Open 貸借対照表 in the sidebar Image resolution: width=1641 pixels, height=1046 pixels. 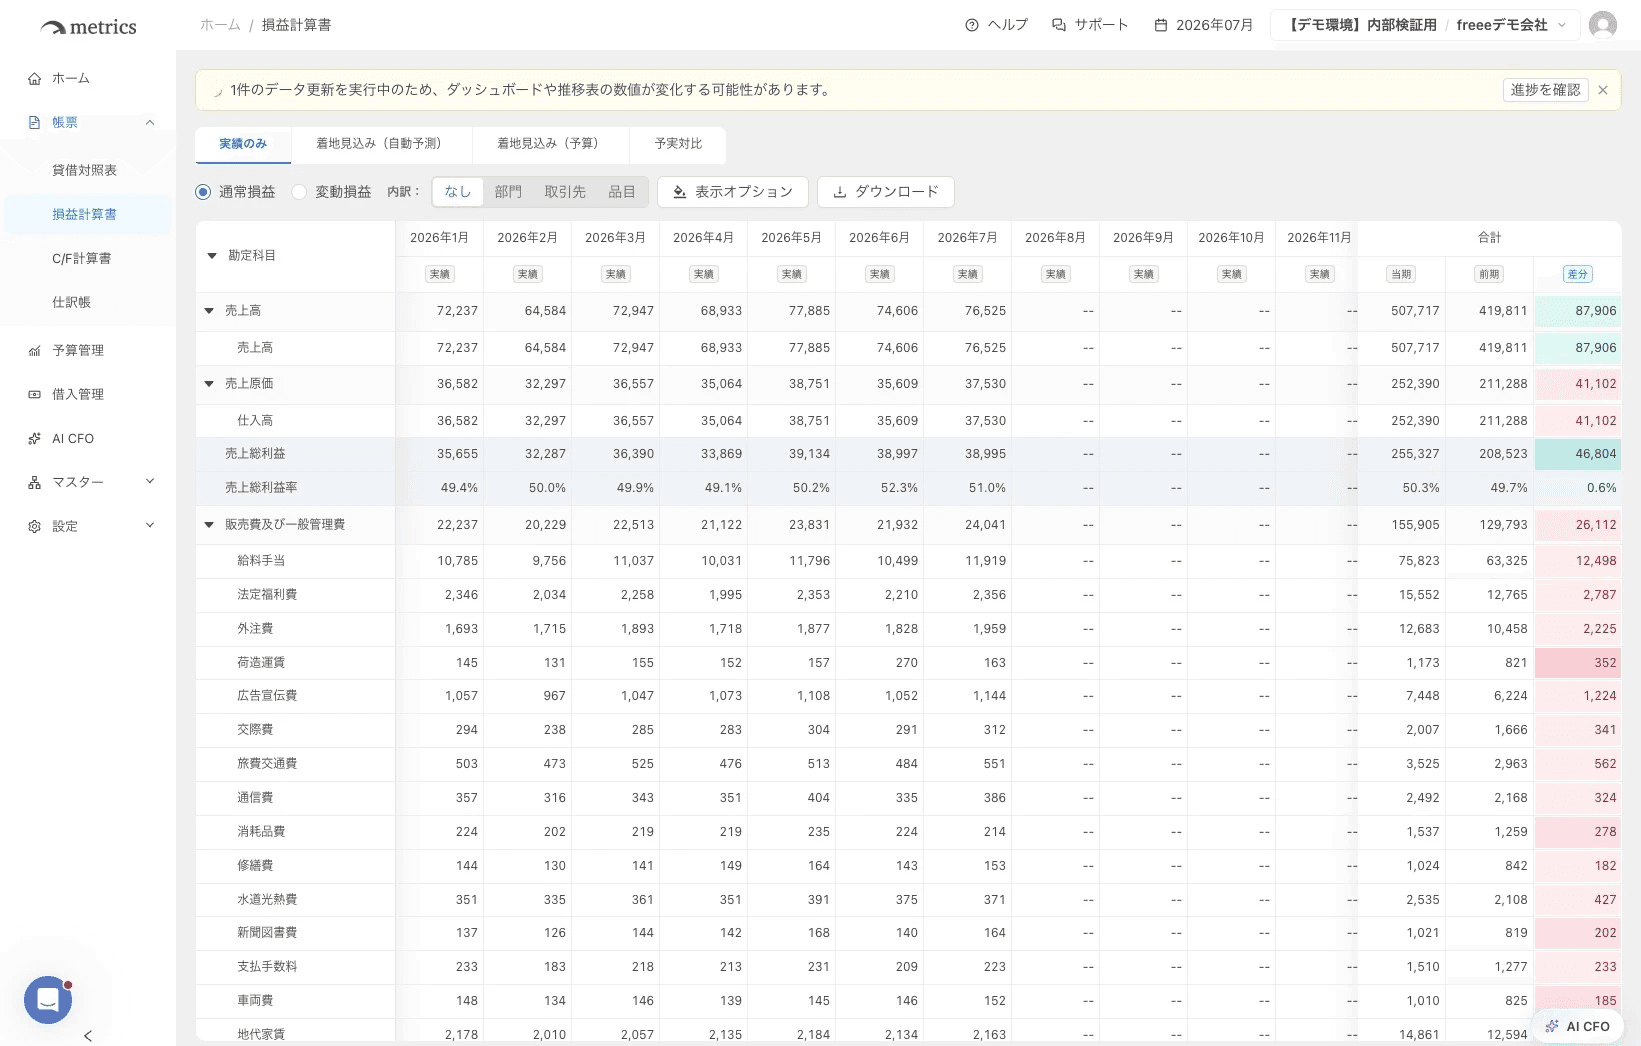[88, 171]
